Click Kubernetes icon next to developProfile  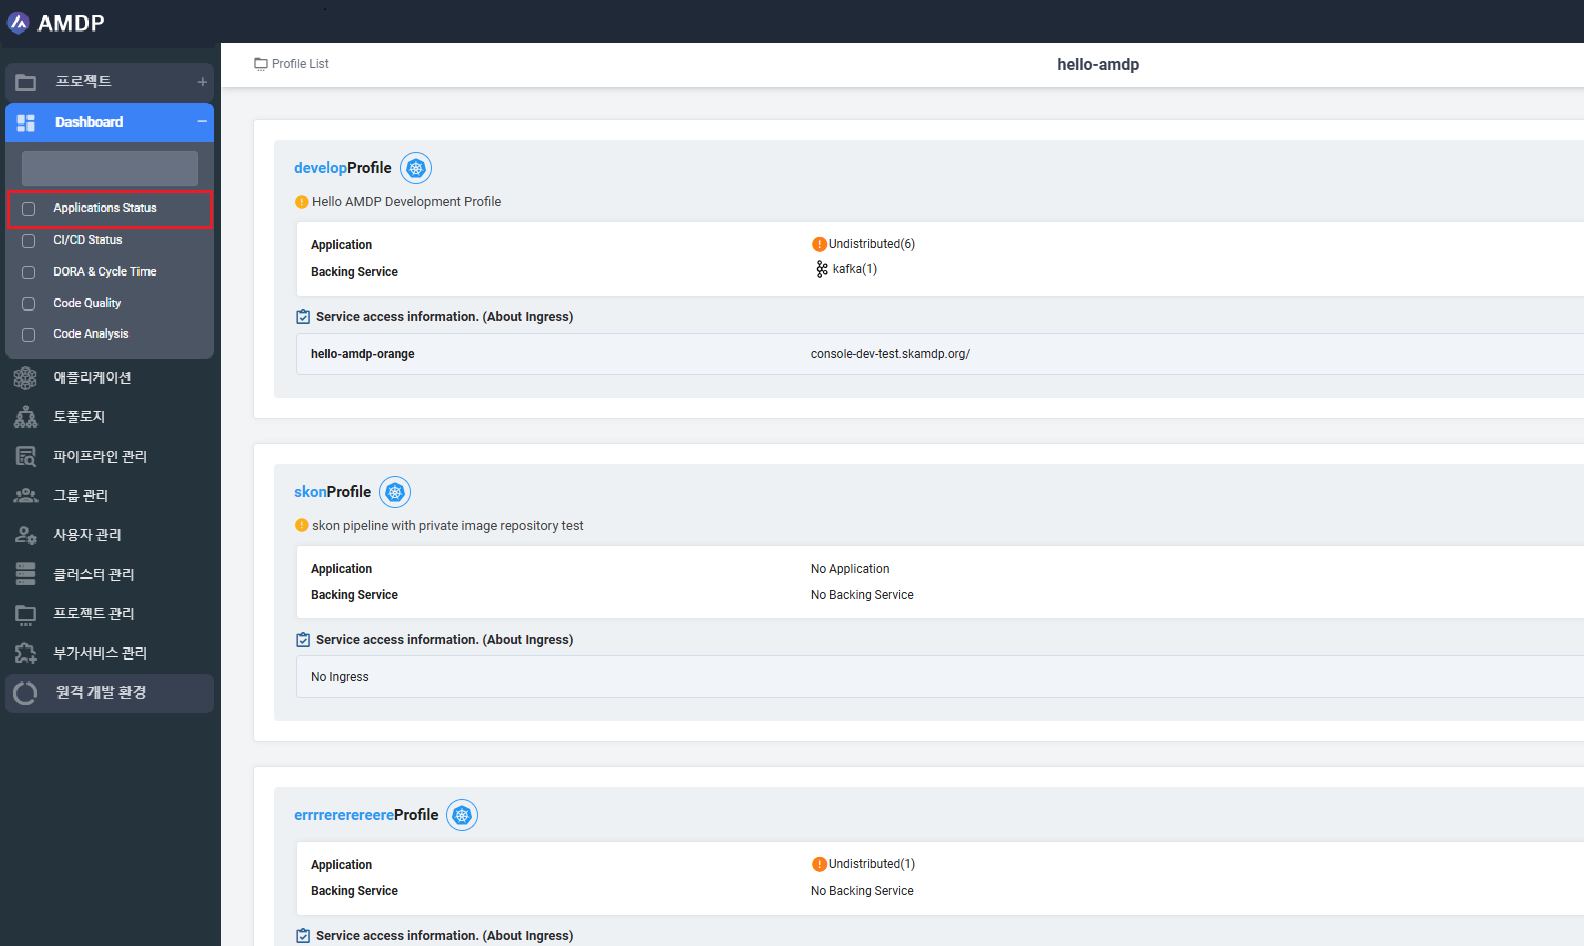click(416, 168)
